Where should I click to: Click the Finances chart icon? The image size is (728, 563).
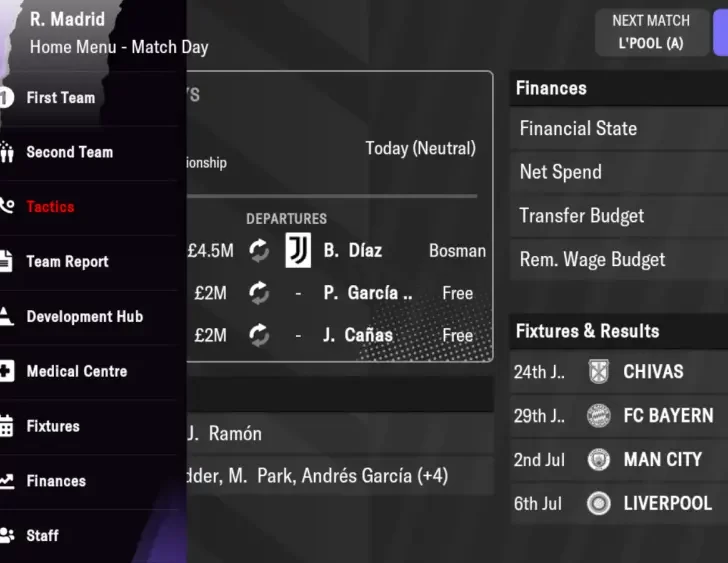click(x=6, y=481)
